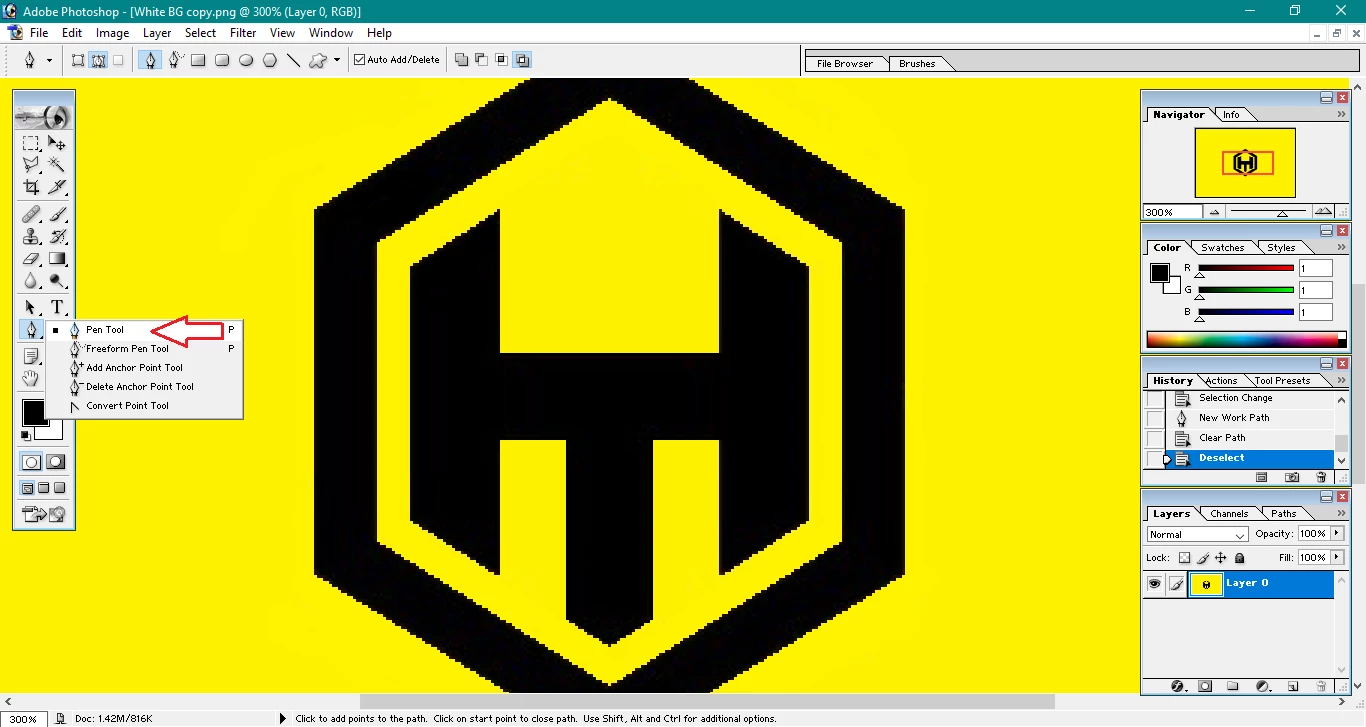Add layer mask in Layers panel

click(x=1205, y=687)
